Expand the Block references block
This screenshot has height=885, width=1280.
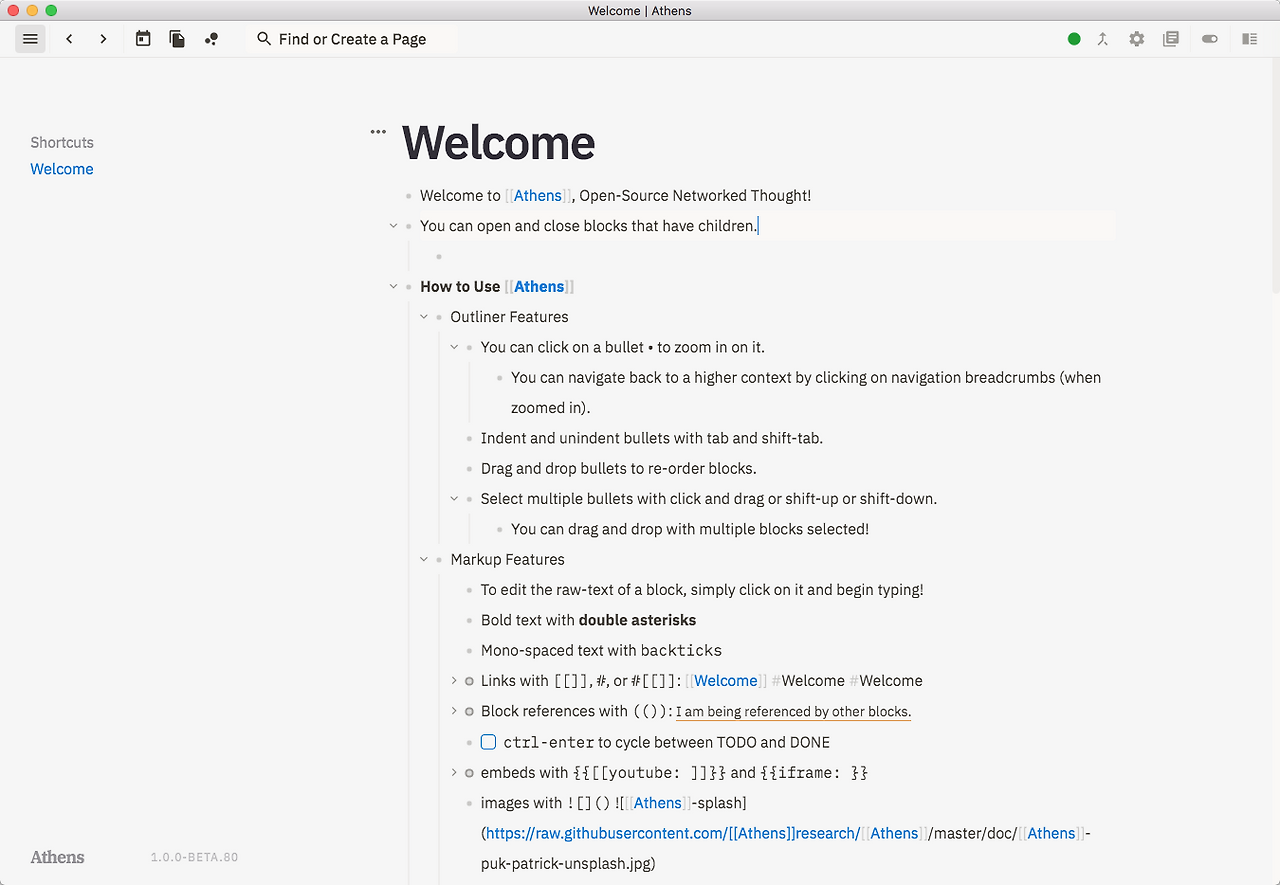[x=454, y=711]
